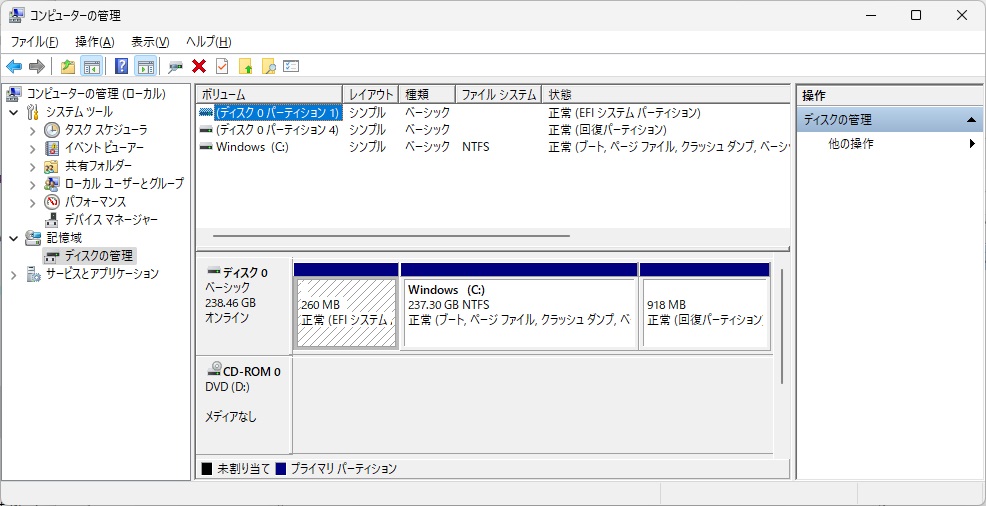Select the 918 MB recovery partition block
Image resolution: width=986 pixels, height=506 pixels.
[x=705, y=313]
